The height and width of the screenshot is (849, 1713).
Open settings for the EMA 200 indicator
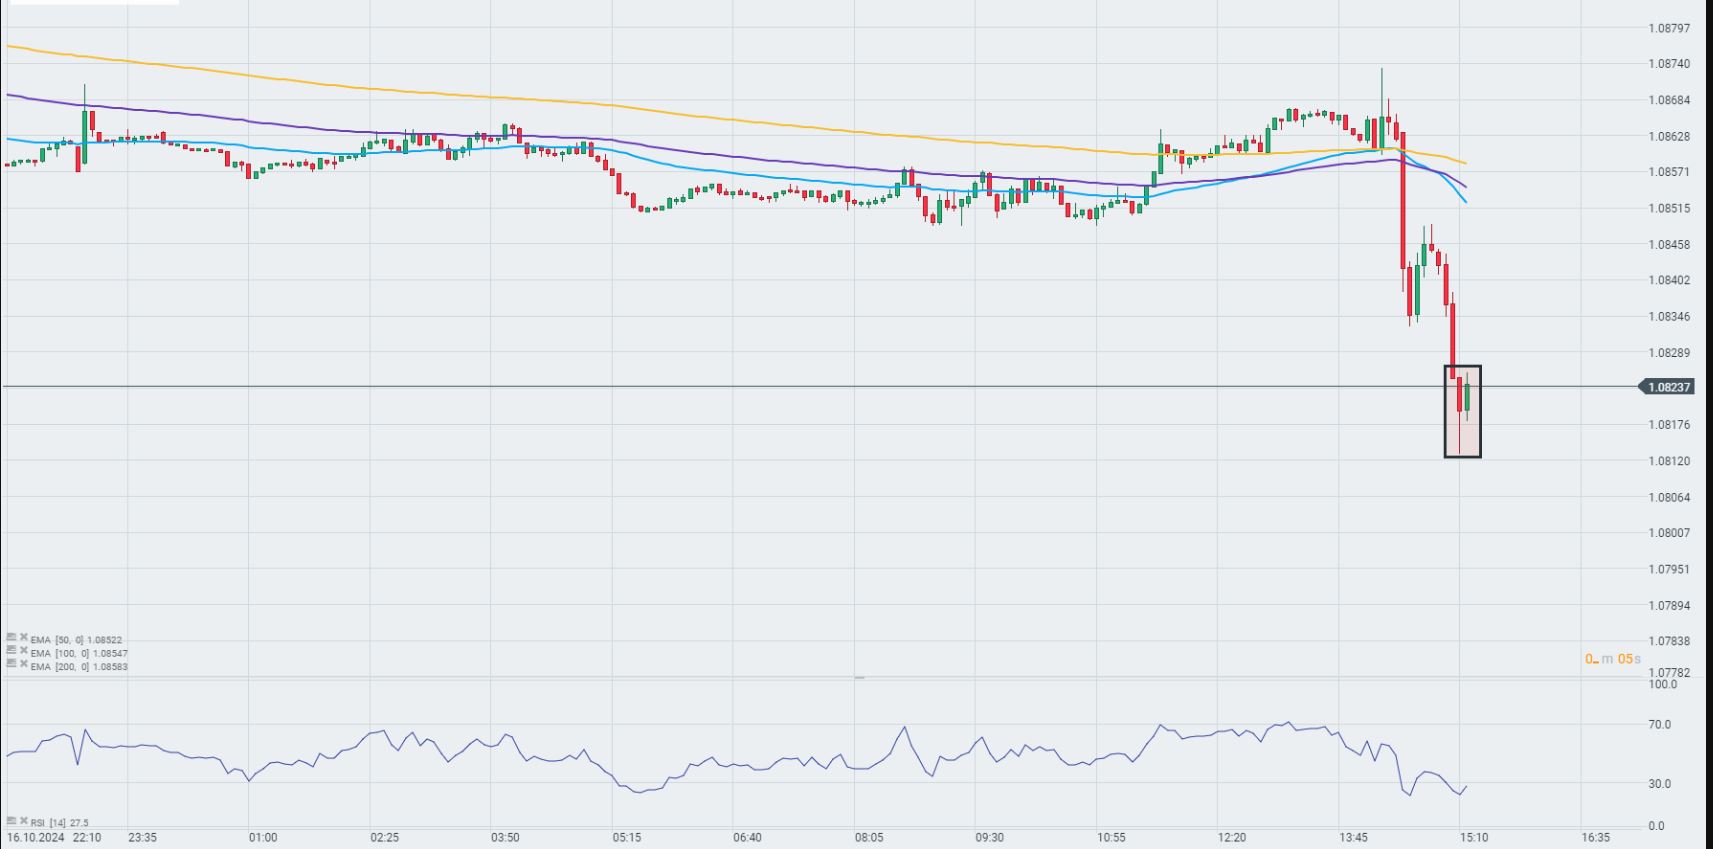point(11,663)
